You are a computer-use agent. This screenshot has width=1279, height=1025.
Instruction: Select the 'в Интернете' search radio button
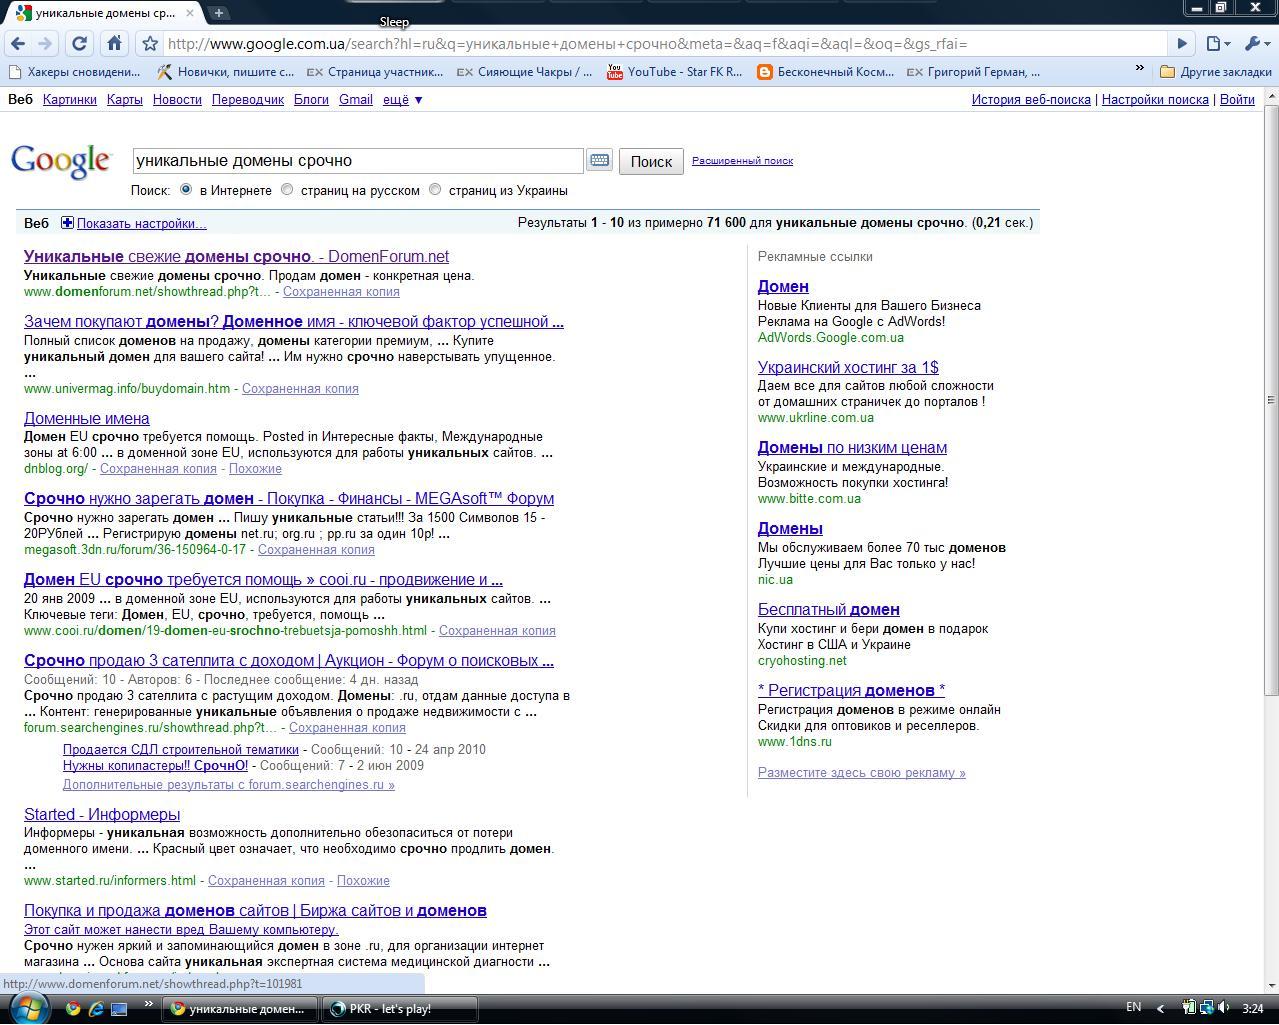[186, 189]
